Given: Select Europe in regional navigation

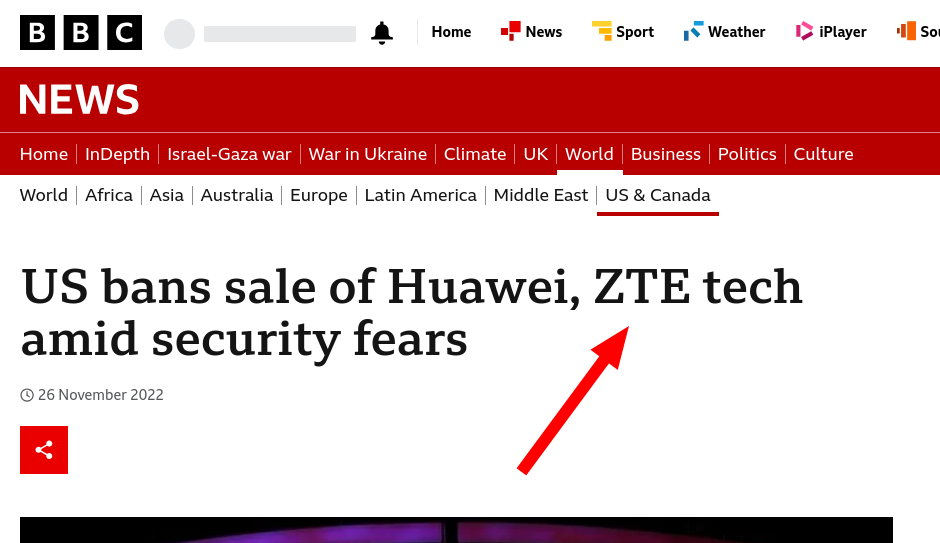Looking at the screenshot, I should [x=319, y=195].
